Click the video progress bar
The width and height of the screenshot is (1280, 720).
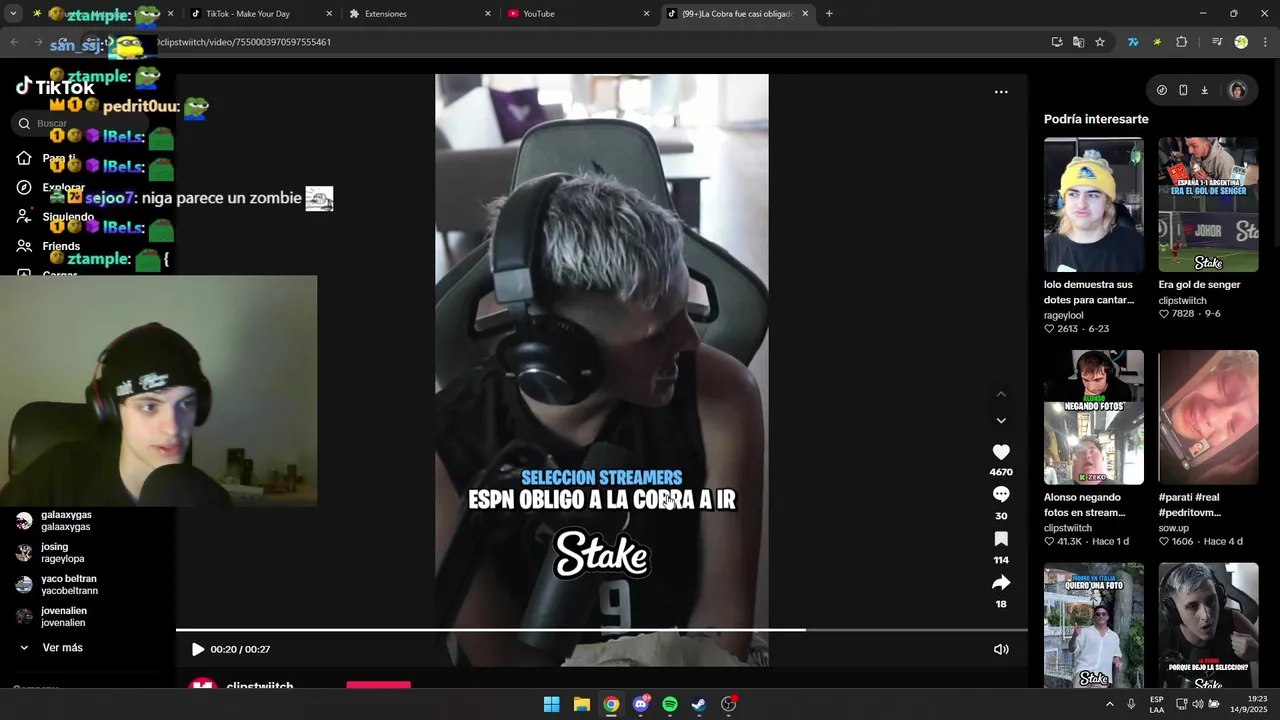(602, 630)
